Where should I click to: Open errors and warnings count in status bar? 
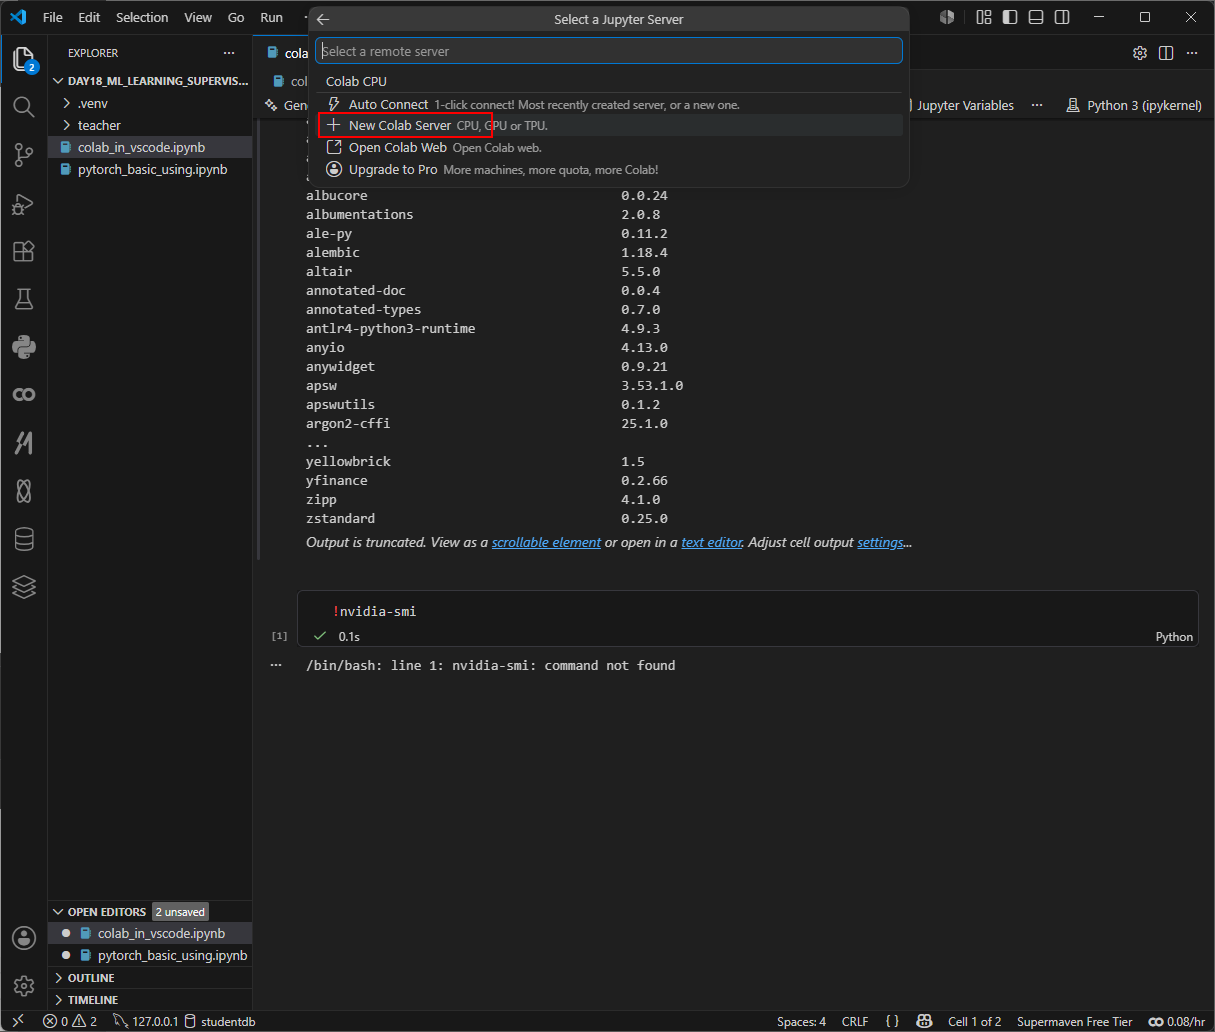click(x=70, y=1021)
